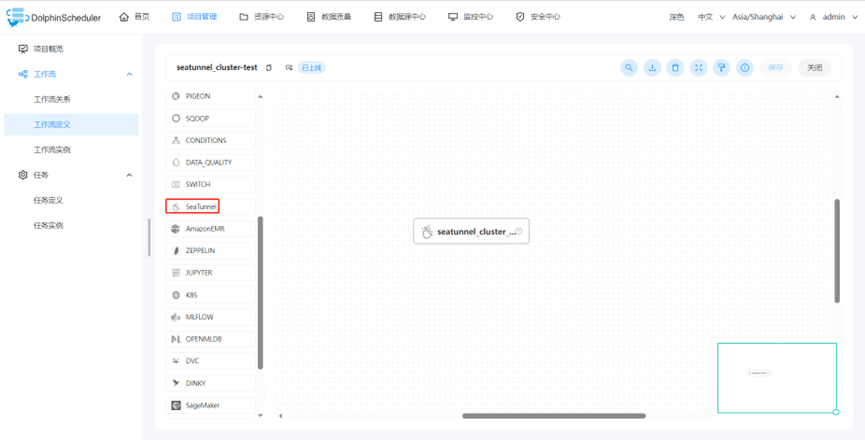Click the canvas scroll-up arrow

[837, 96]
